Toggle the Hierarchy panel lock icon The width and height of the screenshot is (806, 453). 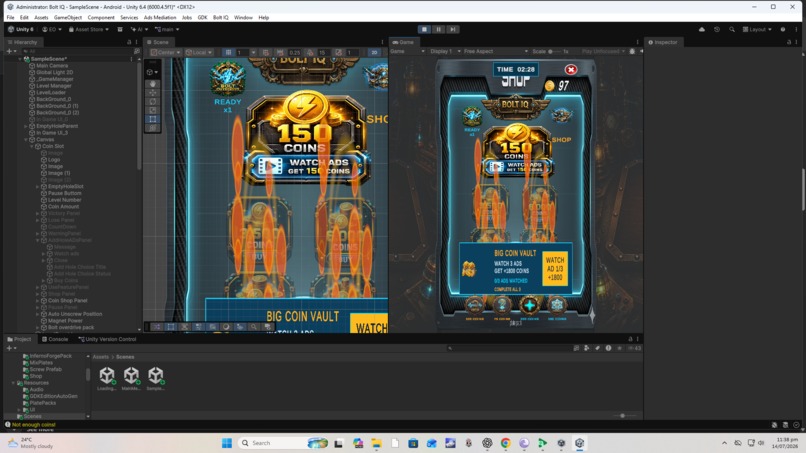tap(129, 42)
